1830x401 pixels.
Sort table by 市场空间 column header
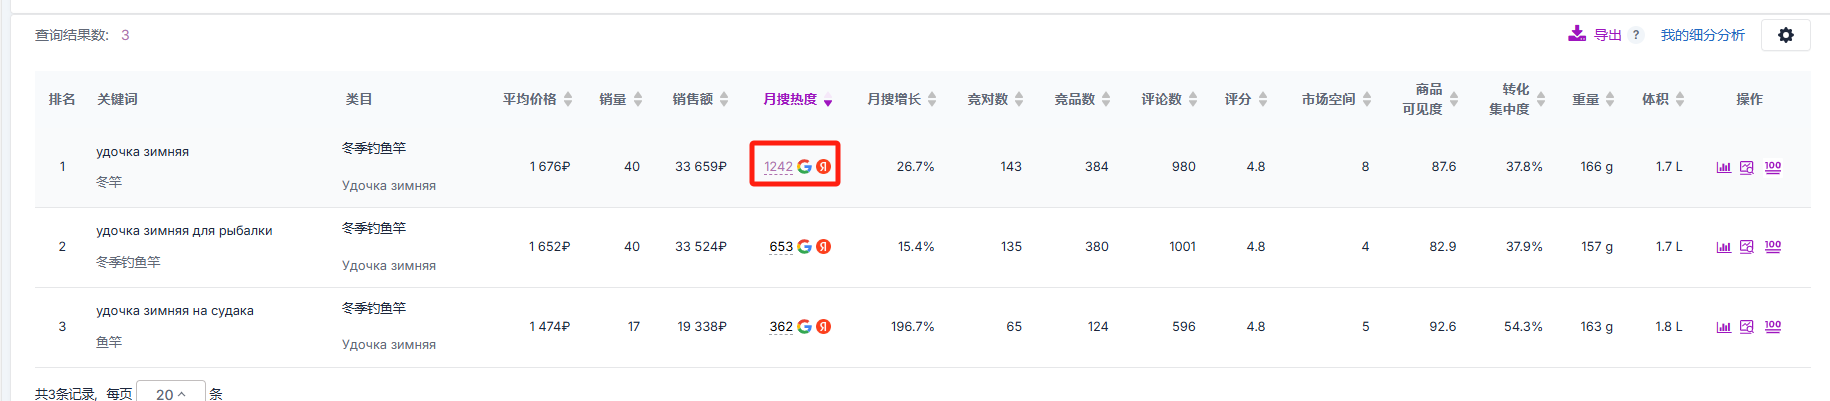[1335, 99]
